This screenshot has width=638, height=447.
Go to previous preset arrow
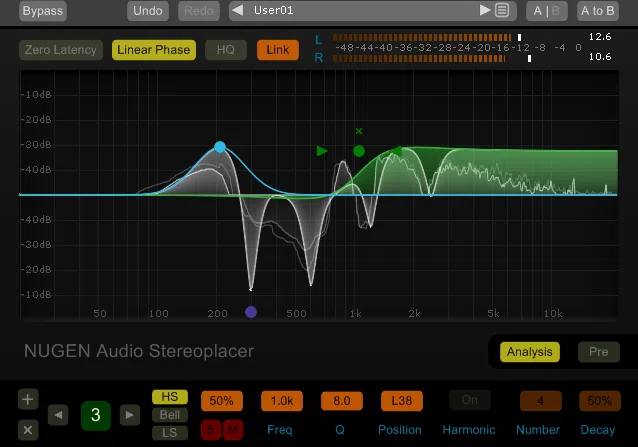coord(238,10)
